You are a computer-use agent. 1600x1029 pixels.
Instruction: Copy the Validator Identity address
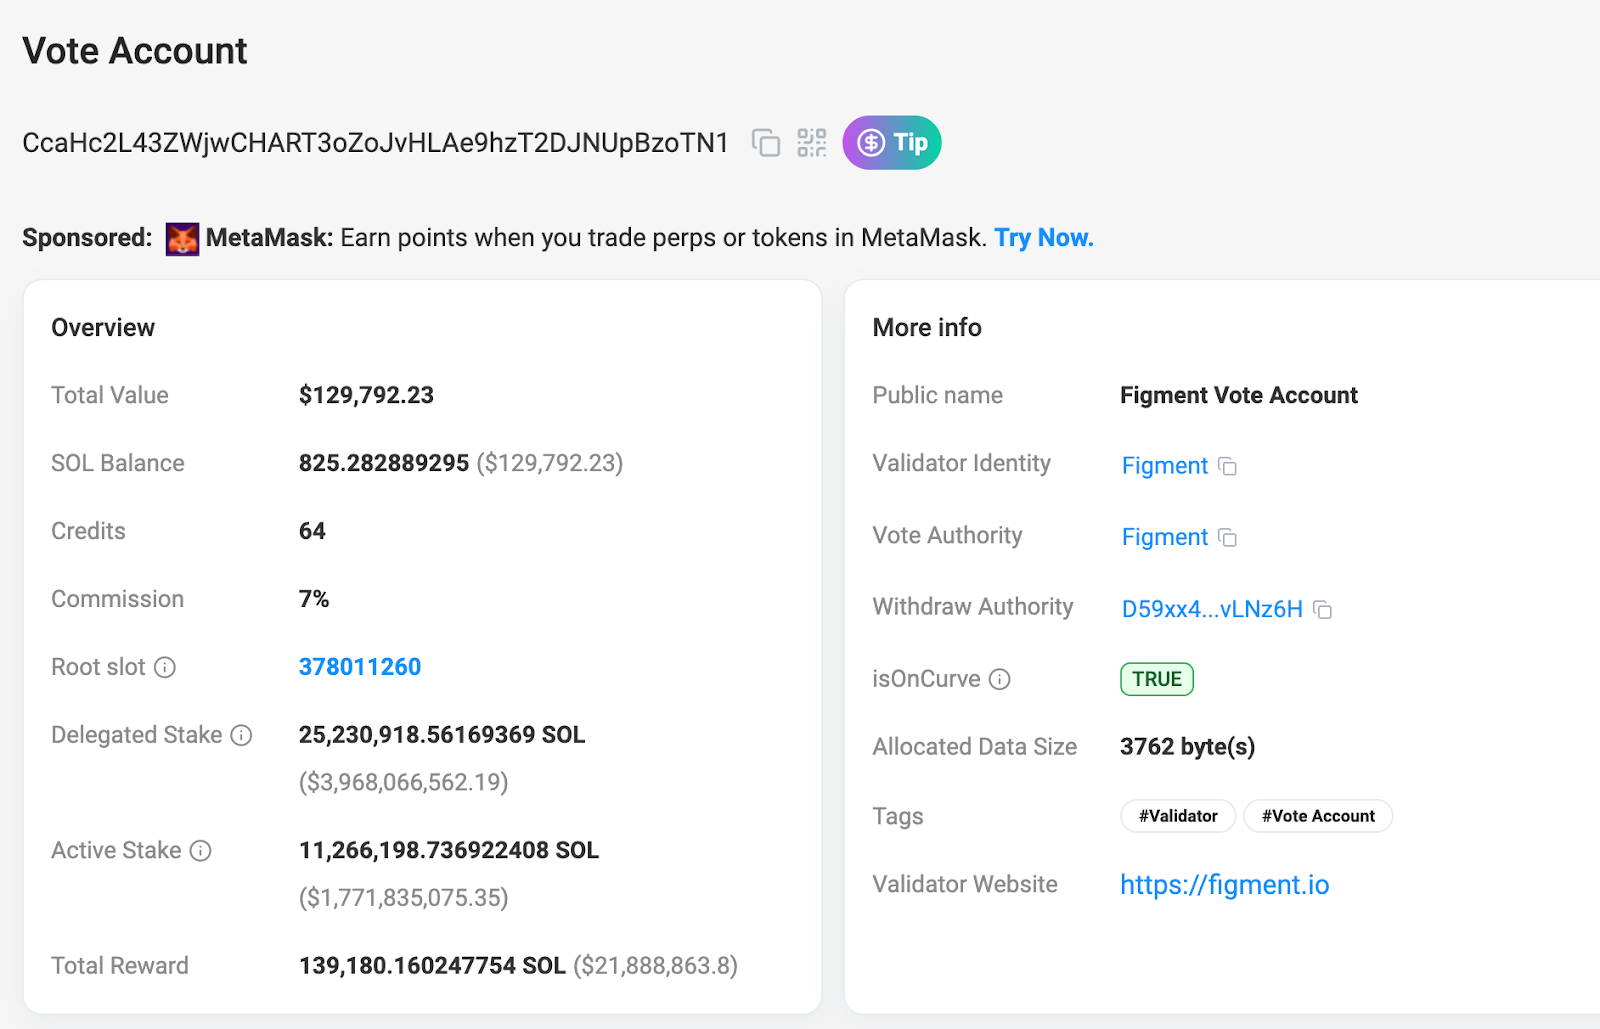click(1228, 467)
